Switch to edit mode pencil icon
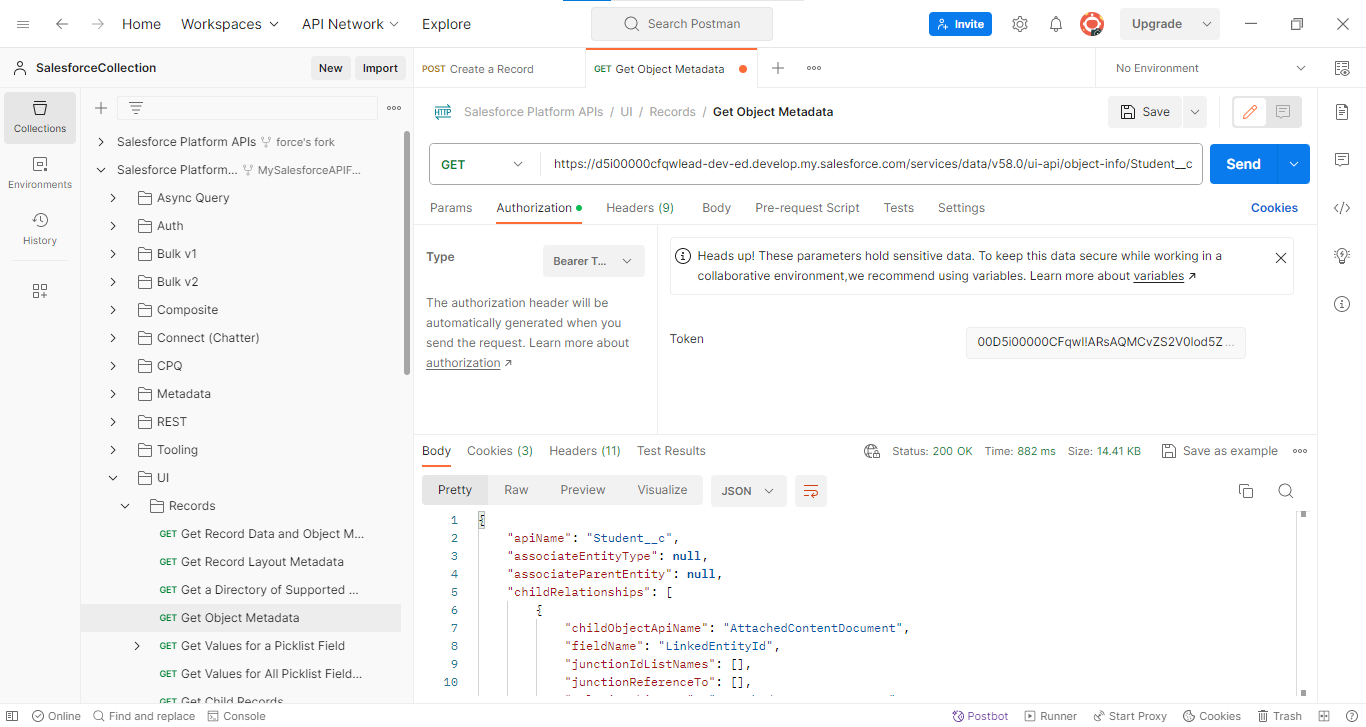1366x727 pixels. click(x=1250, y=112)
